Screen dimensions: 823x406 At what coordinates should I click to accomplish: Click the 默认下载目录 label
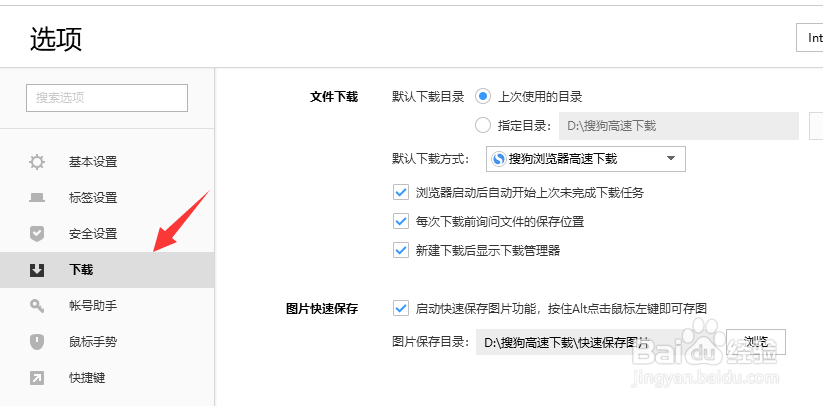click(x=428, y=97)
